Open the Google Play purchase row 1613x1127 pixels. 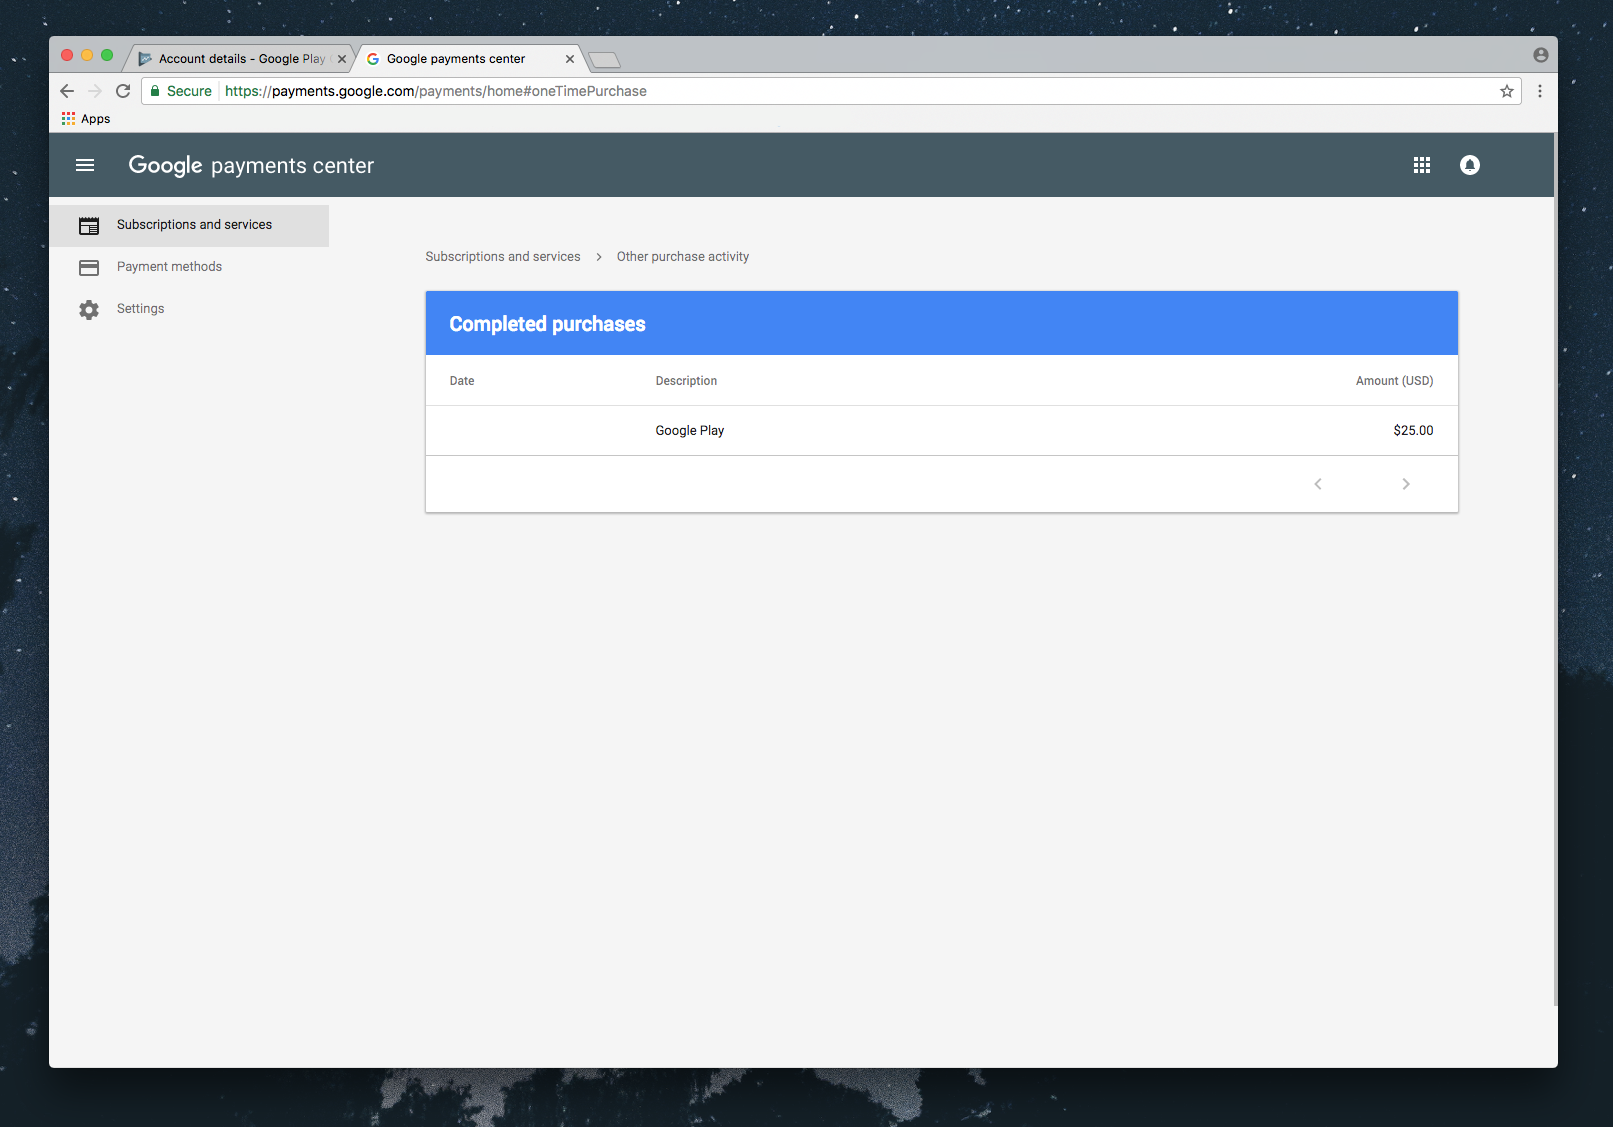pyautogui.click(x=941, y=431)
